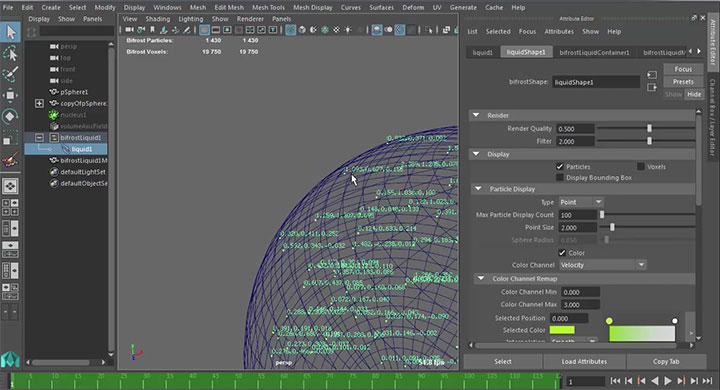Activate the Rotate tool in the toolbox
The image size is (720, 390).
point(10,116)
